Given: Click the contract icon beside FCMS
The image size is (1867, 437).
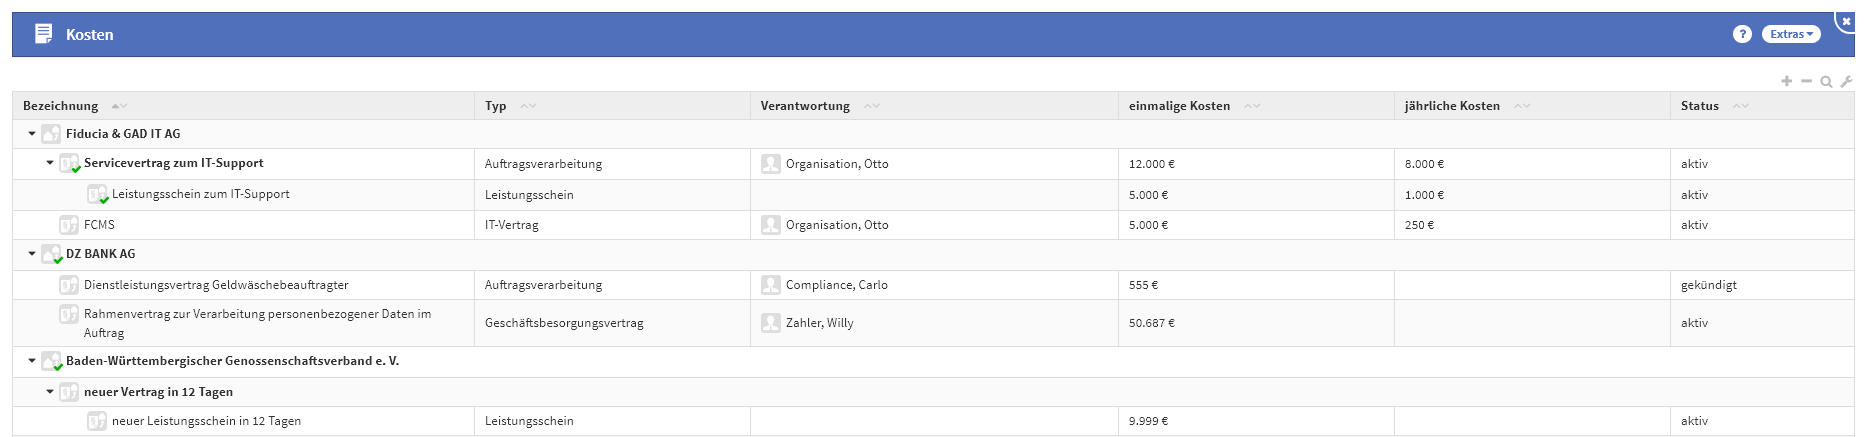Looking at the screenshot, I should coord(69,225).
